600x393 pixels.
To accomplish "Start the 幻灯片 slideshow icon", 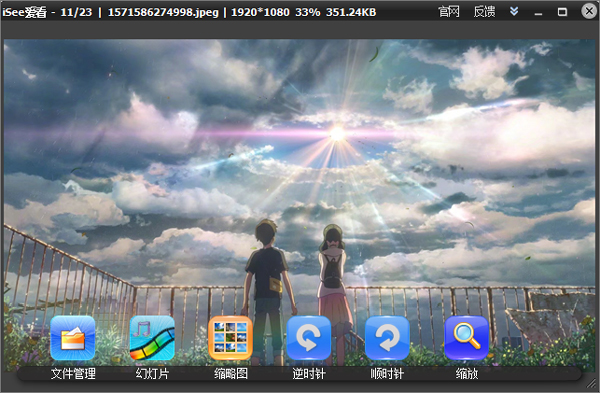I will click(152, 338).
